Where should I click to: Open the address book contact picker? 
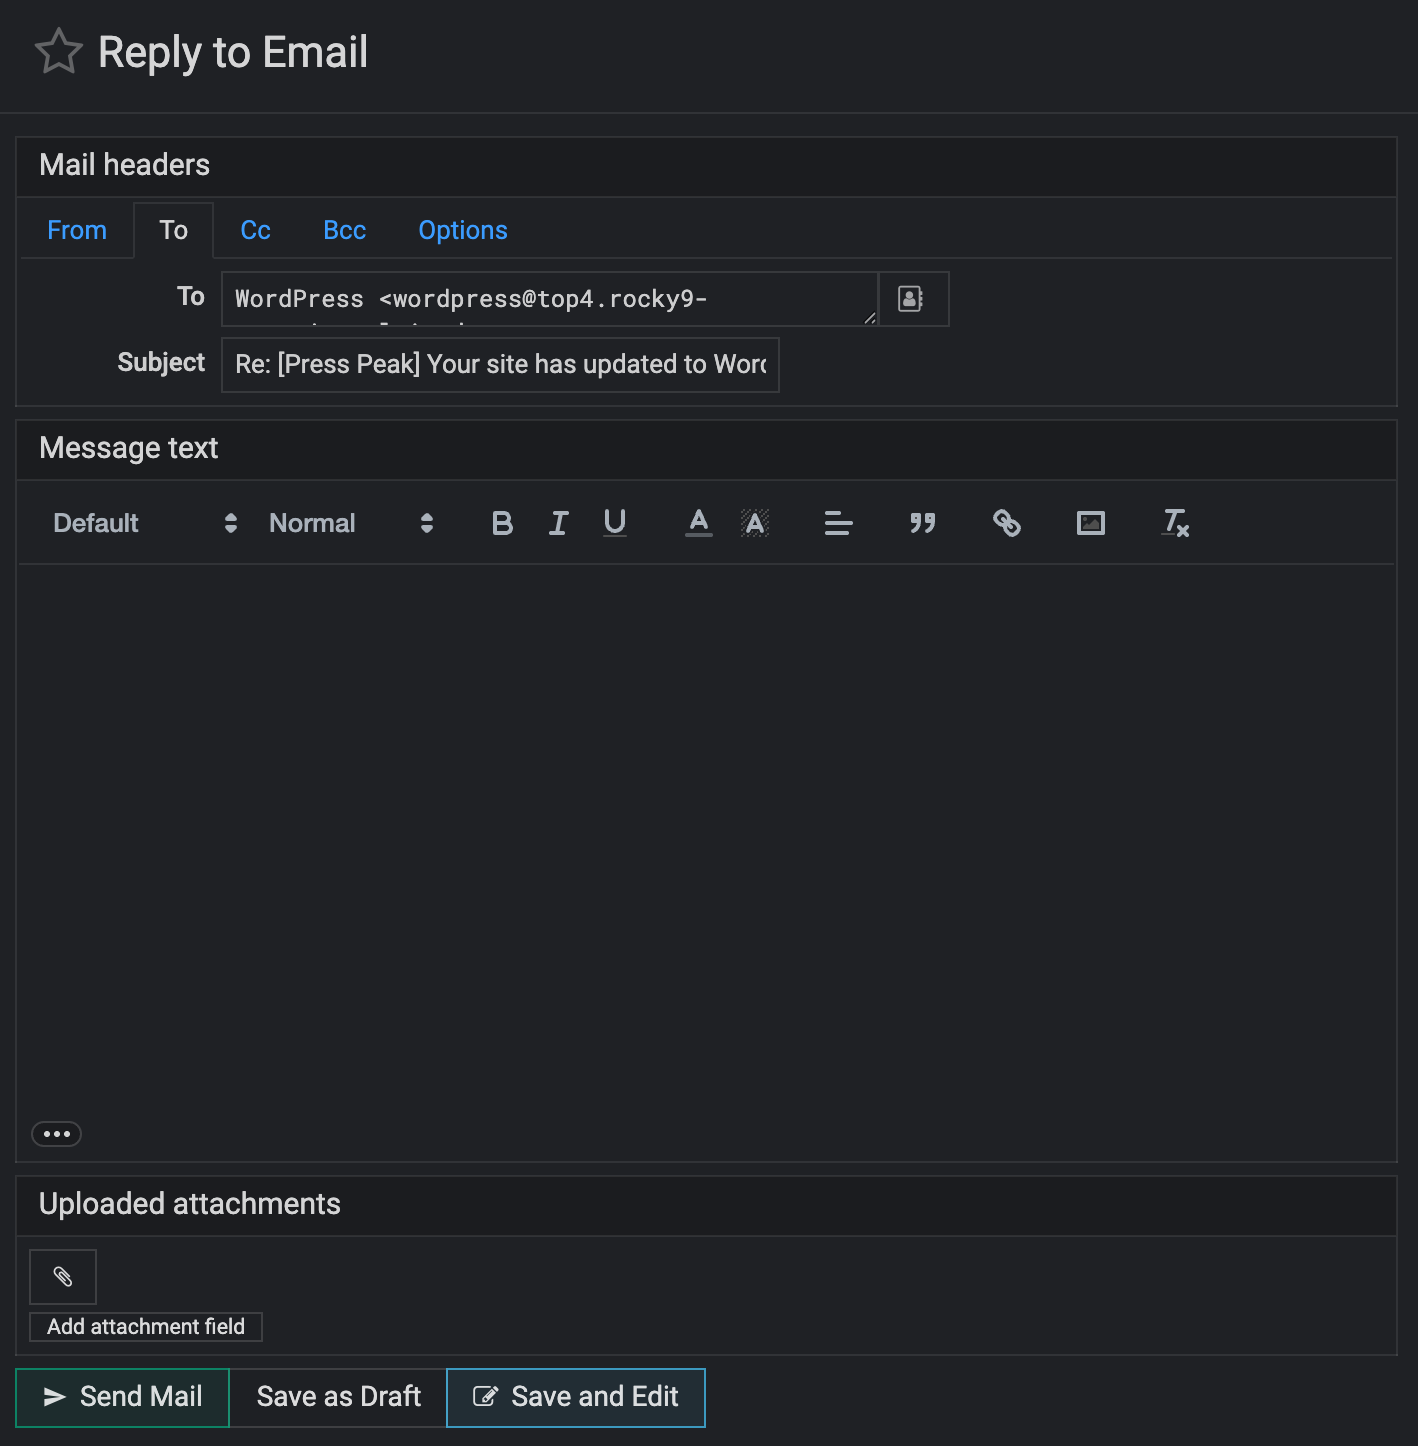[911, 299]
